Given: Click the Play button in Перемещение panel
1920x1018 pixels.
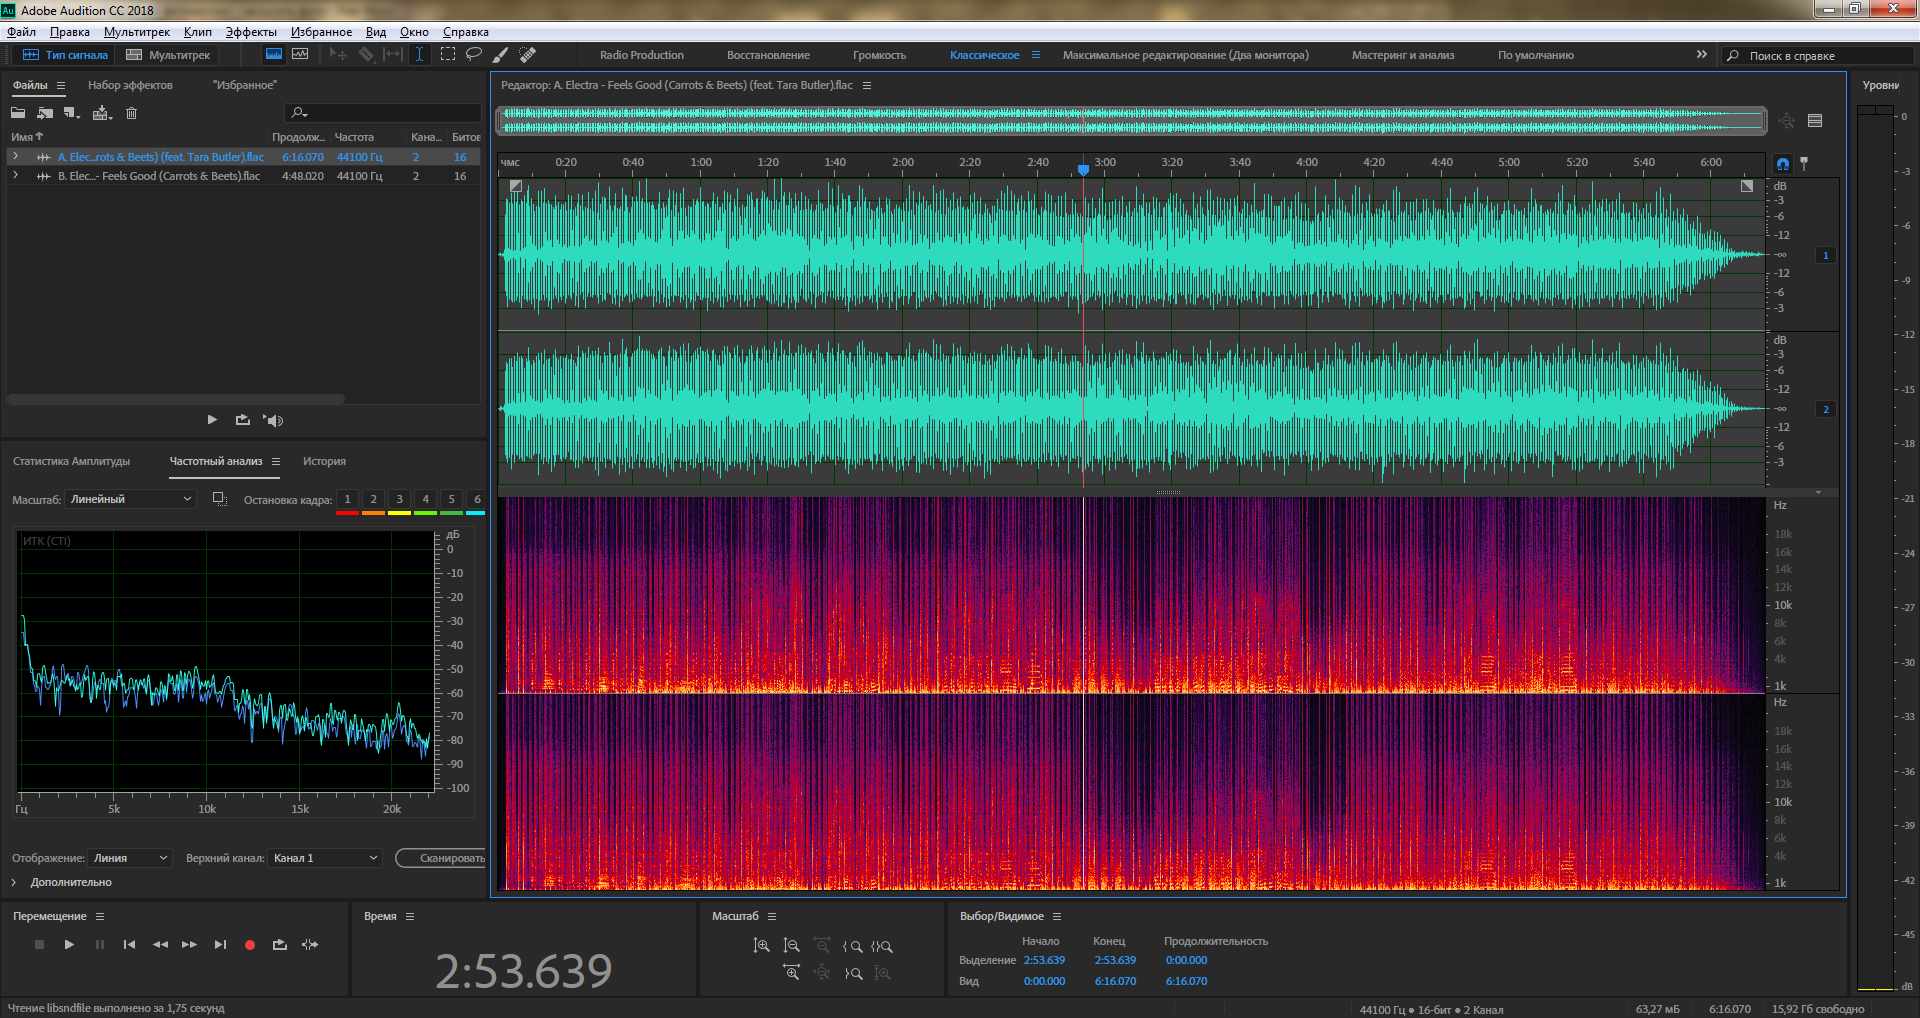Looking at the screenshot, I should click(x=69, y=944).
